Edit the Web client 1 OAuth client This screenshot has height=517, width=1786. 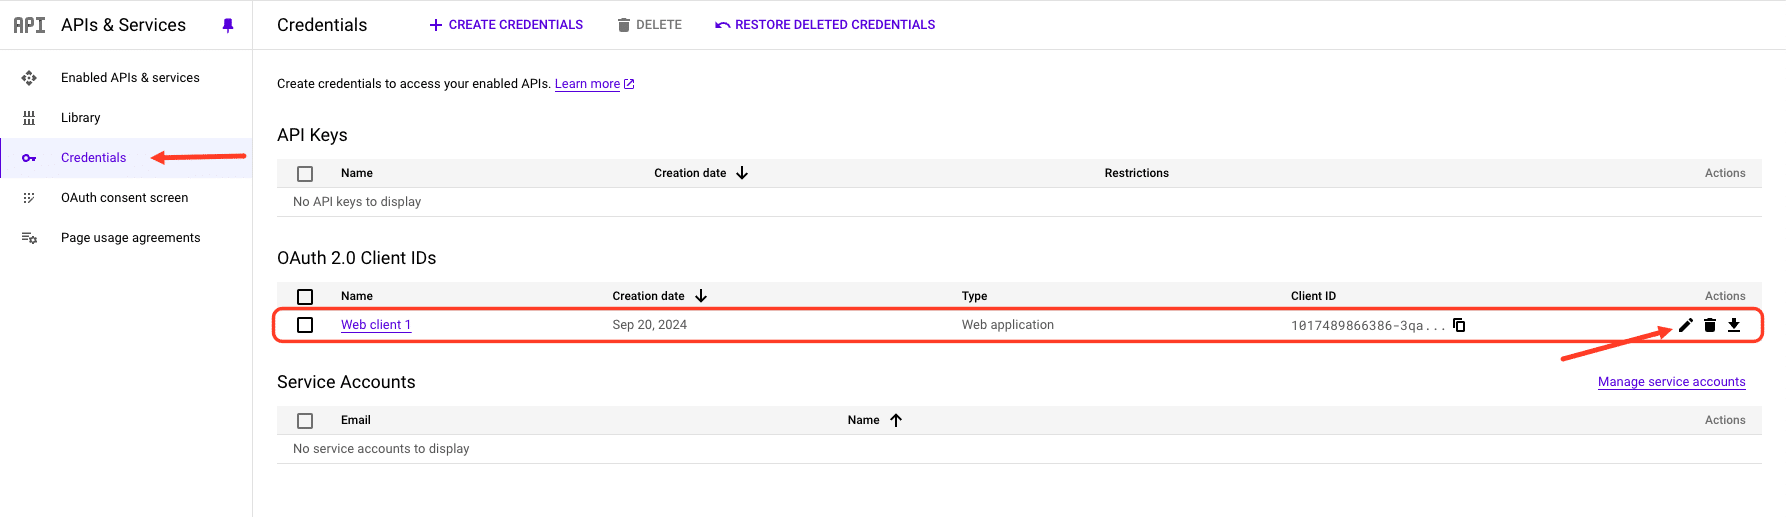1685,325
